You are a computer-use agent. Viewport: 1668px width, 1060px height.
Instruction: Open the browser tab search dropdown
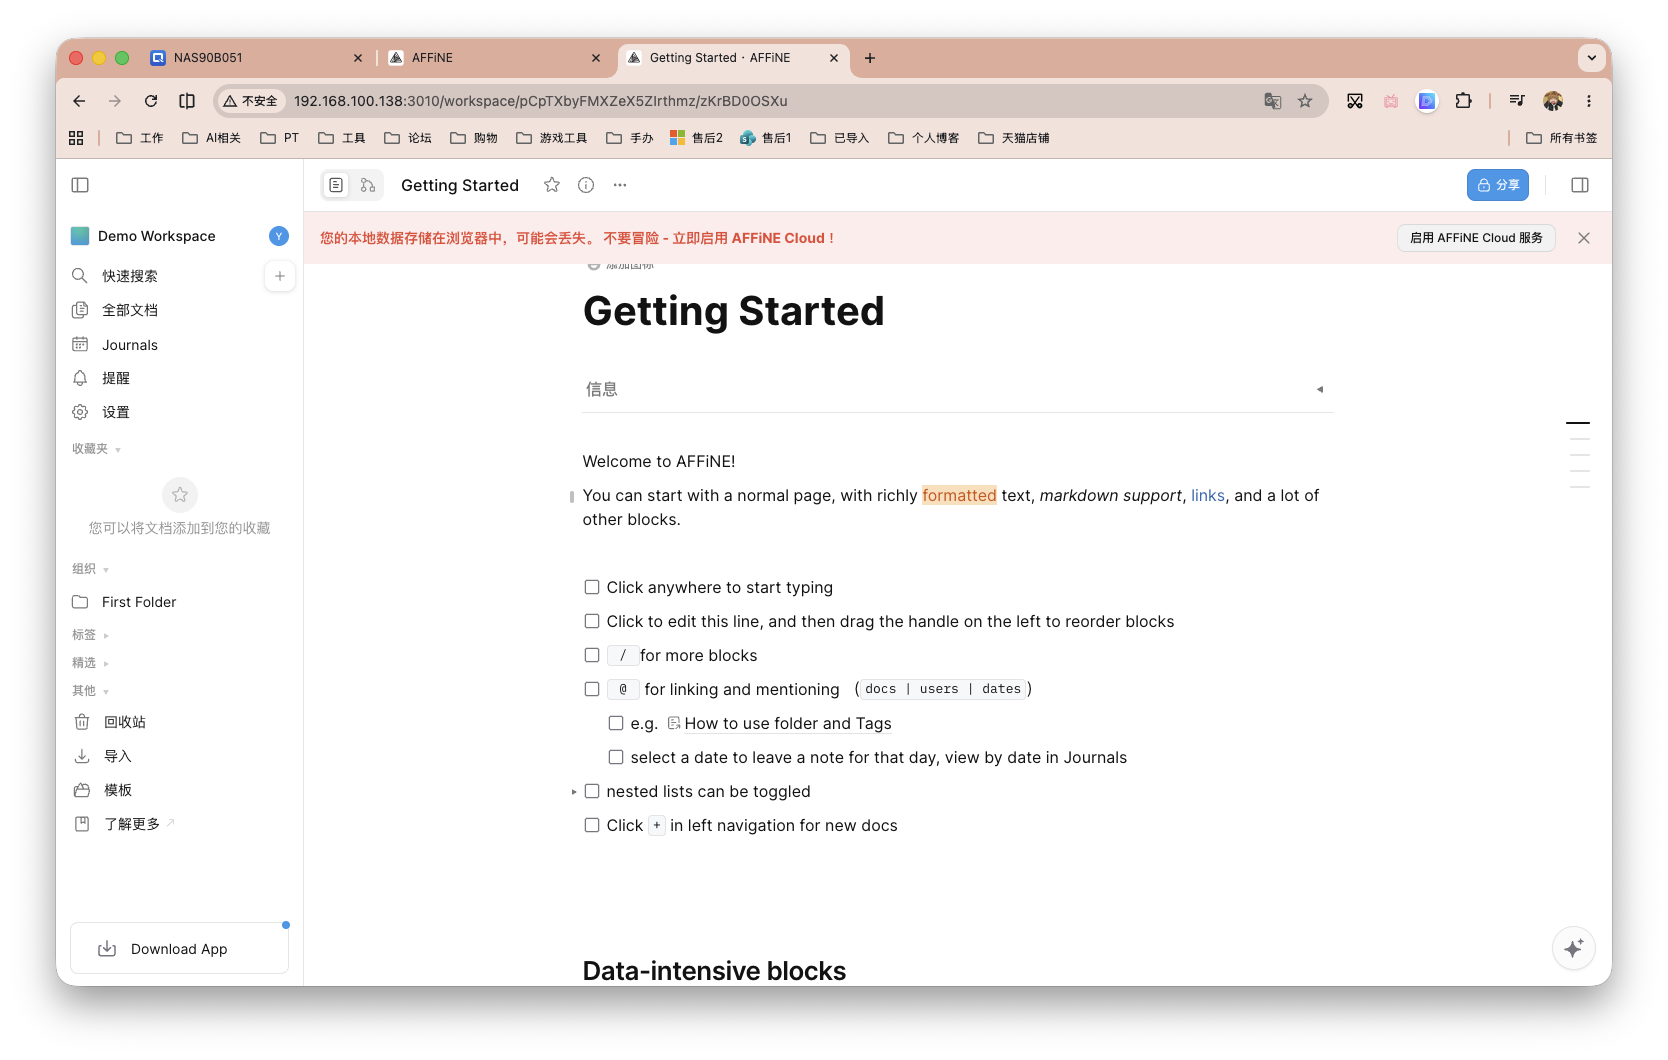tap(1592, 58)
